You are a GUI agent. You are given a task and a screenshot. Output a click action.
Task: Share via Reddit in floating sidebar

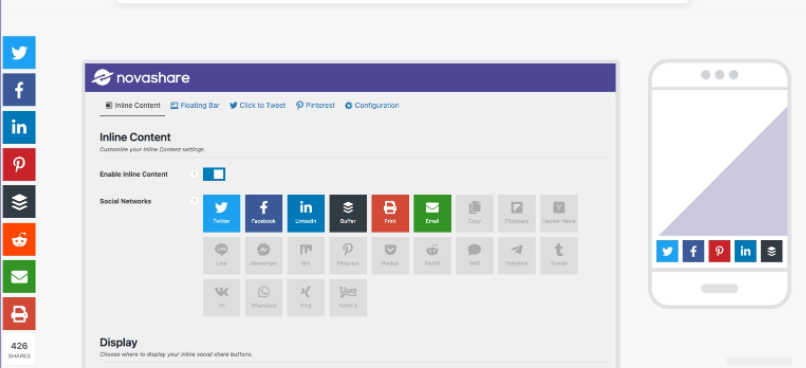19,240
